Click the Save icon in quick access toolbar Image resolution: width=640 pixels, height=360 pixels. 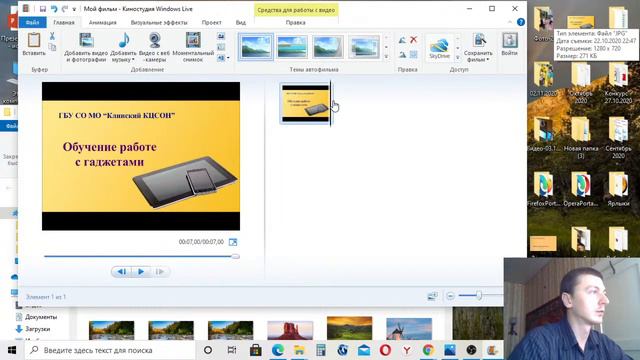(42, 9)
